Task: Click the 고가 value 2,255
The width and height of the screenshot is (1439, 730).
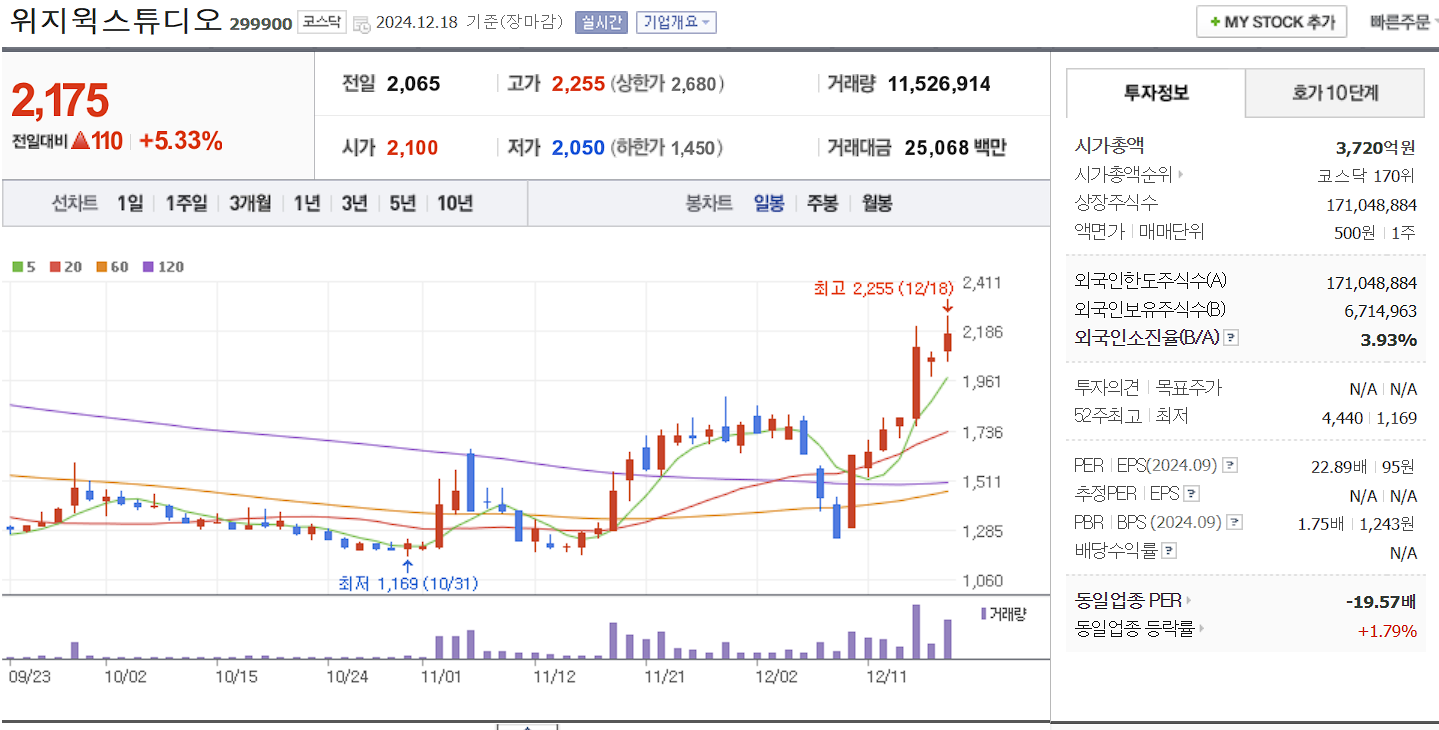Action: 578,84
